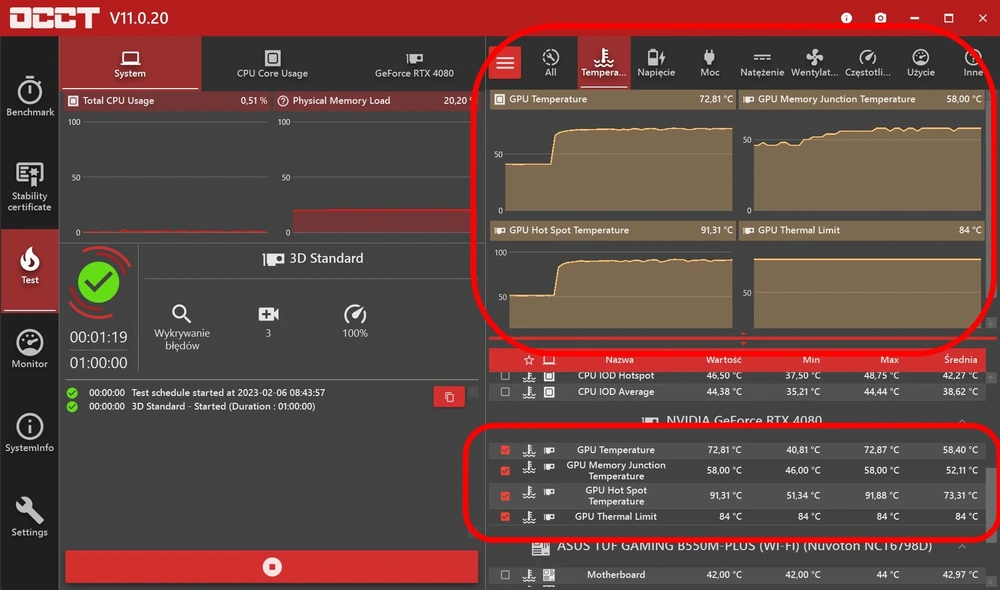Screen dimensions: 1000x590
Task: Click the GPU Memory Junction Temperature graph
Action: click(861, 163)
